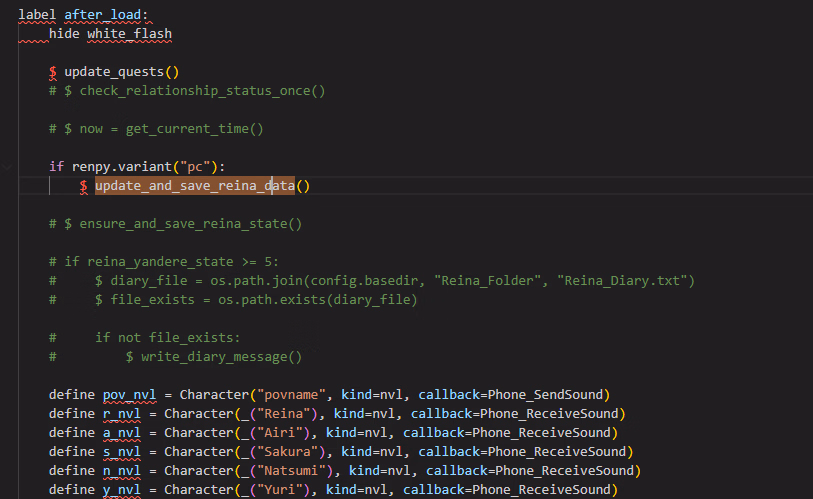Click Phone_SendSound callback on pov_nvl line
Viewport: 813px width, 499px height.
coord(544,395)
